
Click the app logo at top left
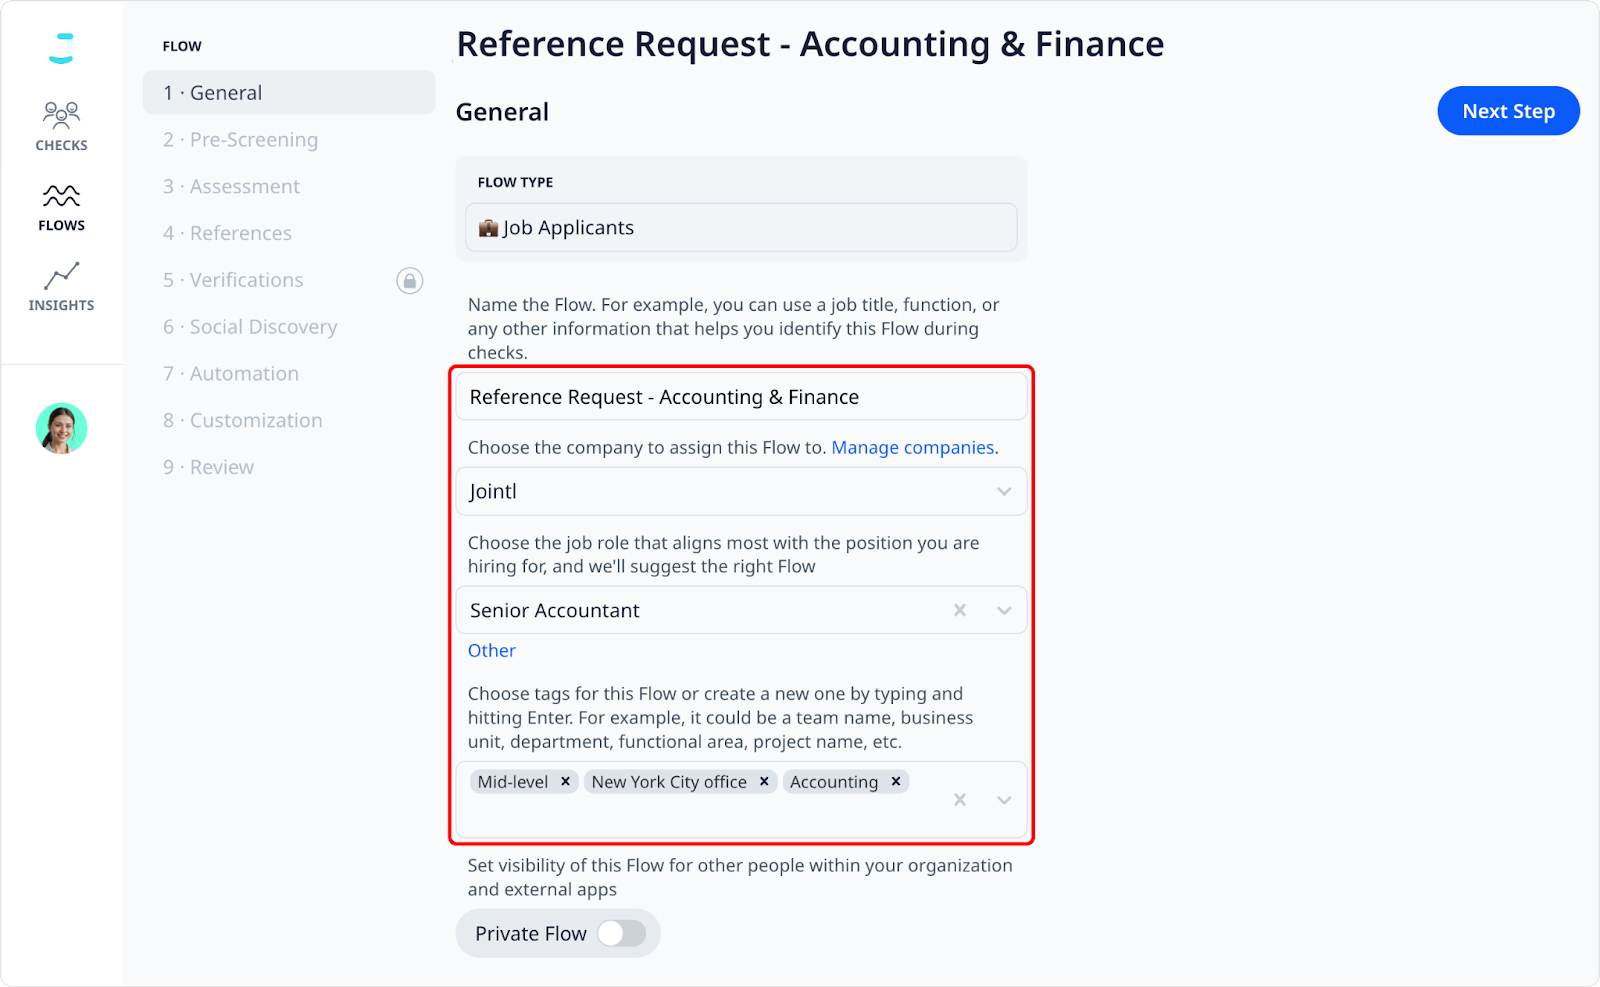[x=61, y=48]
